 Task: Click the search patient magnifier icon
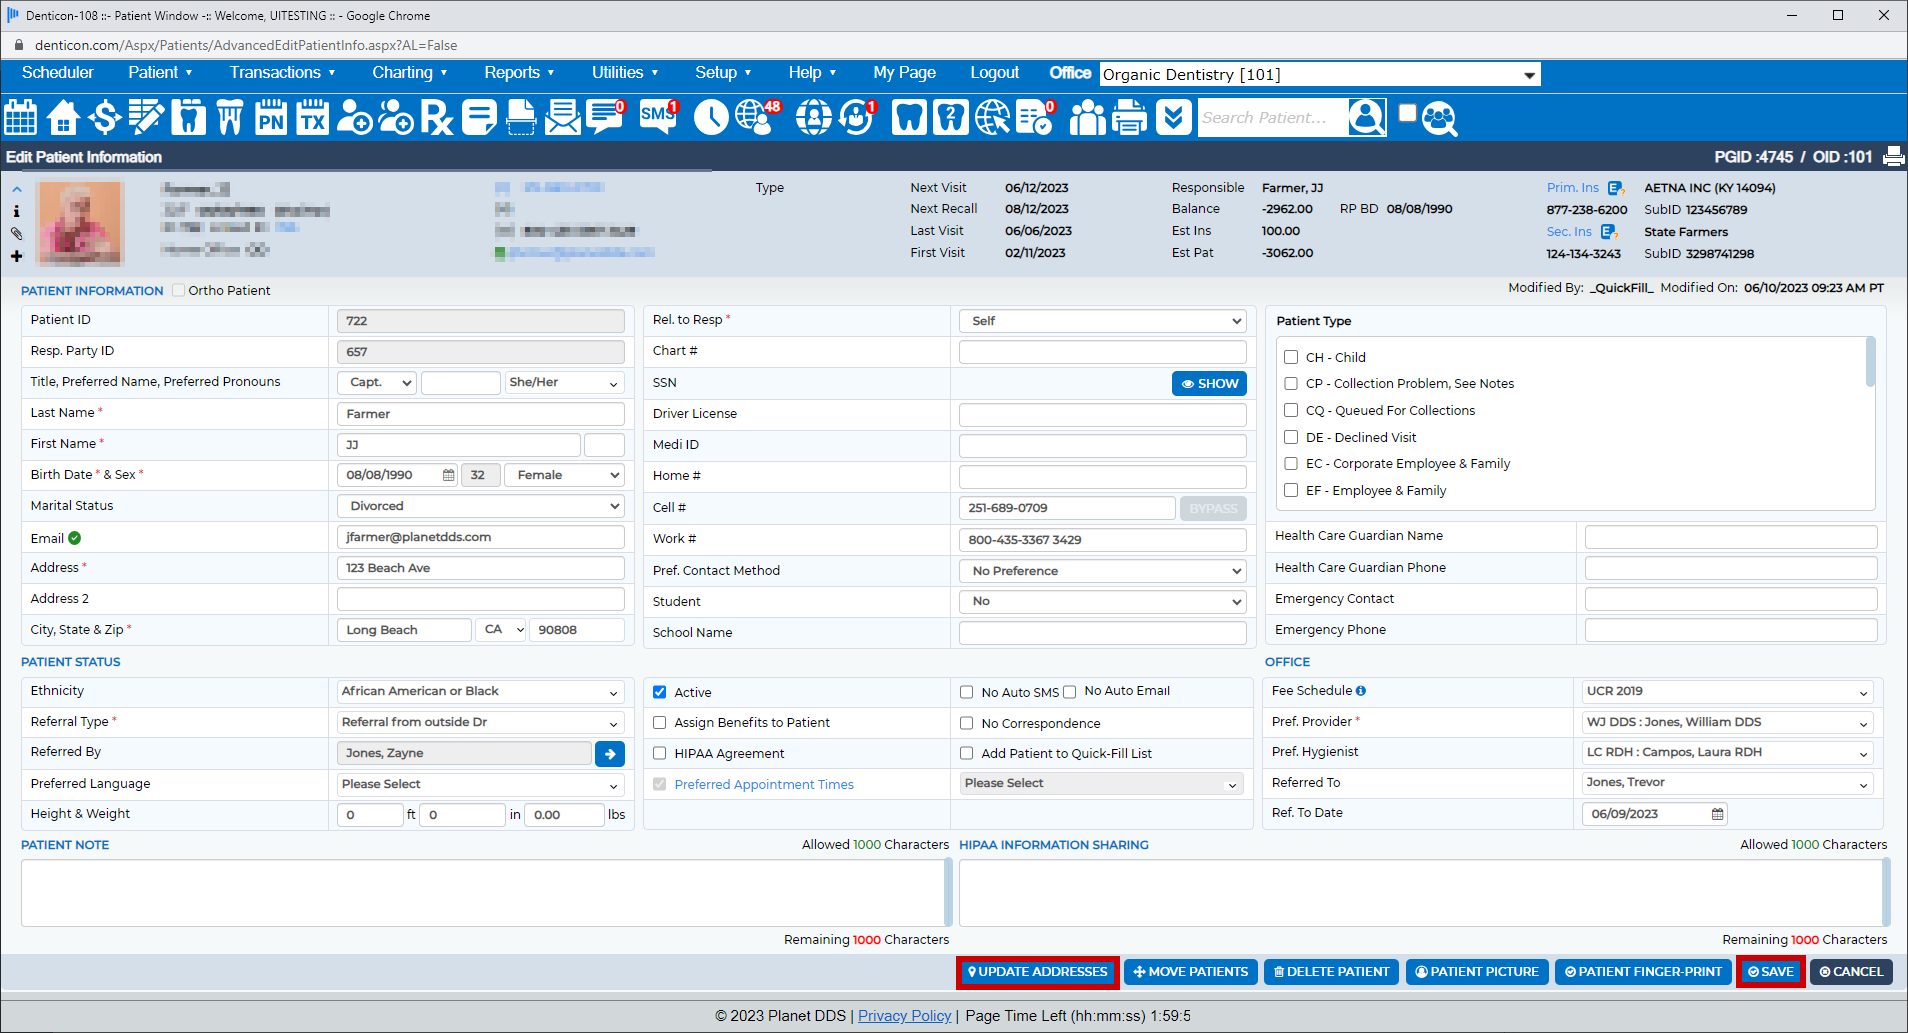(x=1367, y=117)
